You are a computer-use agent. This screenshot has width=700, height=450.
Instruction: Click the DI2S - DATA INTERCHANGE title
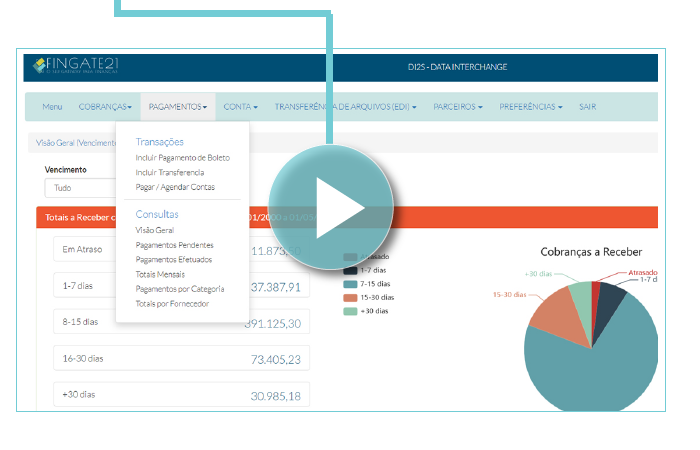tap(458, 67)
